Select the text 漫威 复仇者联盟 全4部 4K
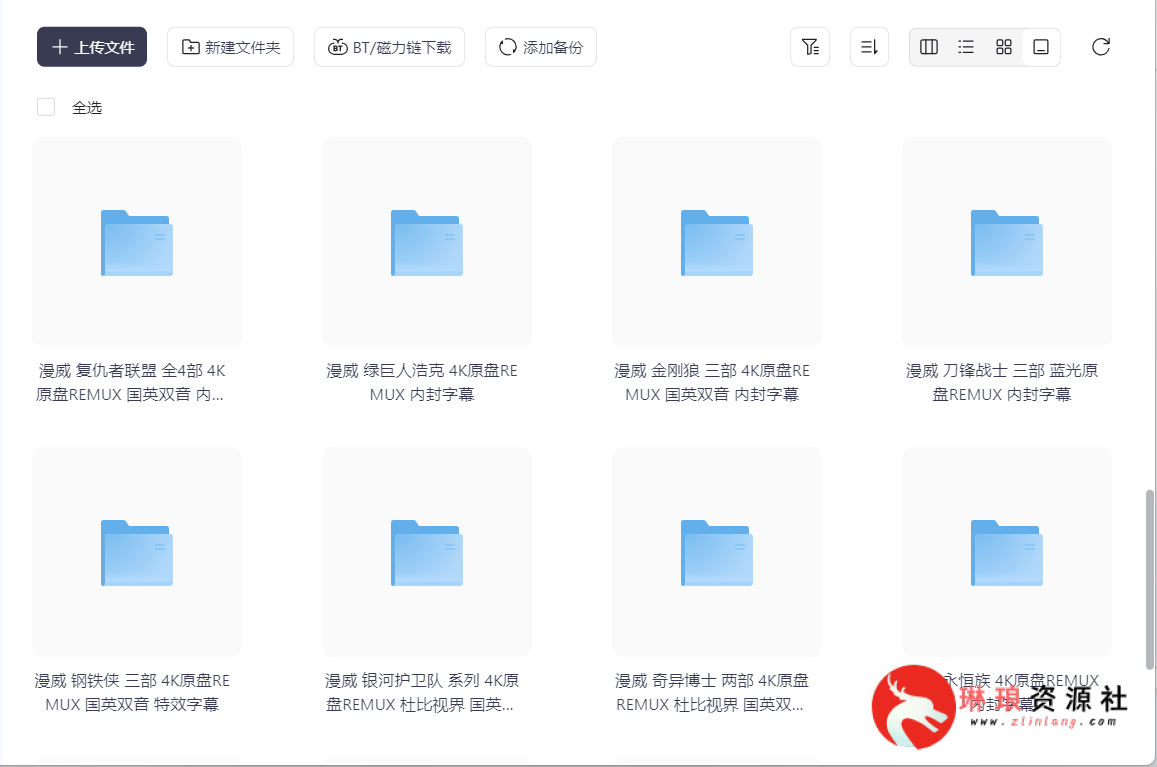This screenshot has height=767, width=1157. click(132, 371)
